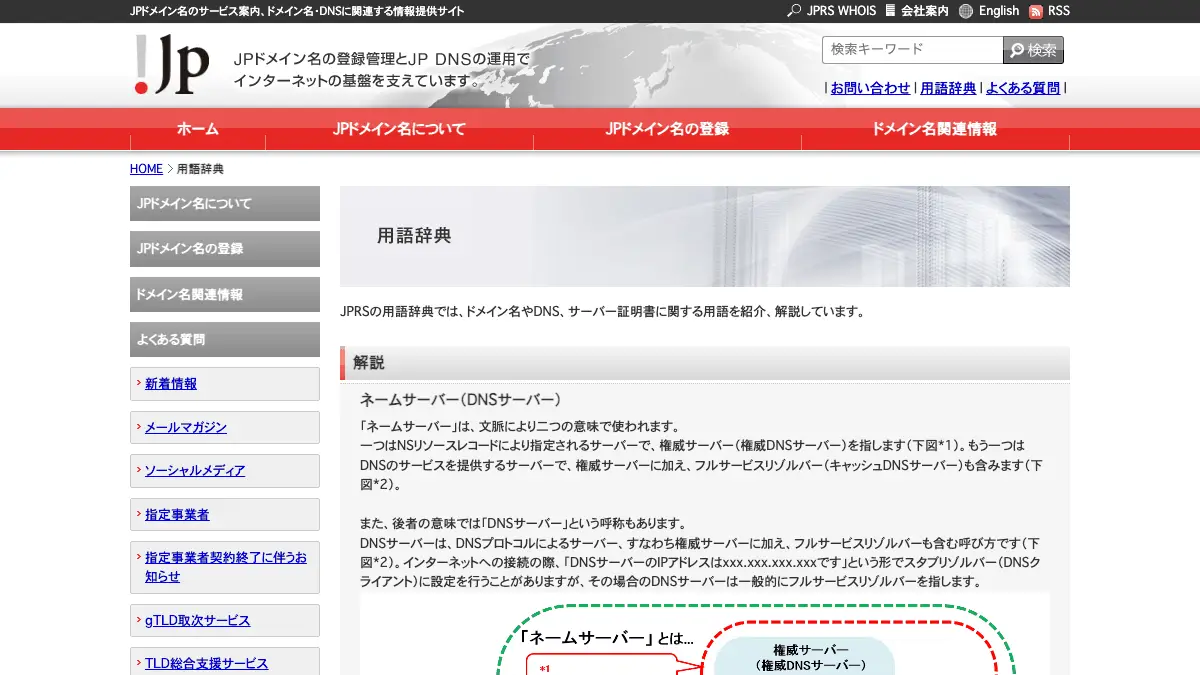Open the ソーシャルメディア sidebar link
Image resolution: width=1200 pixels, height=675 pixels.
pos(195,470)
